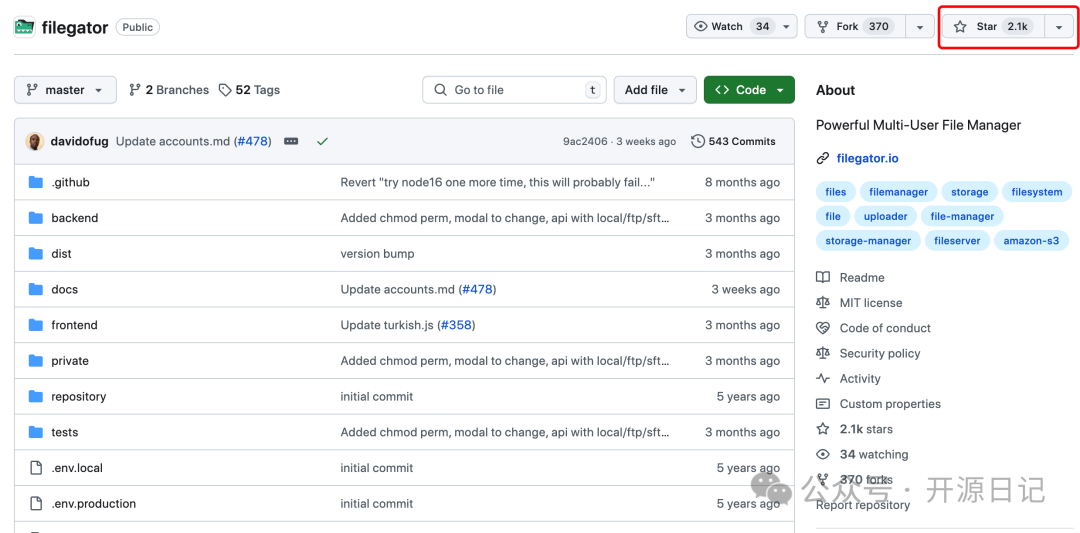Star the filegator repository
This screenshot has height=533, width=1080.
click(993, 26)
